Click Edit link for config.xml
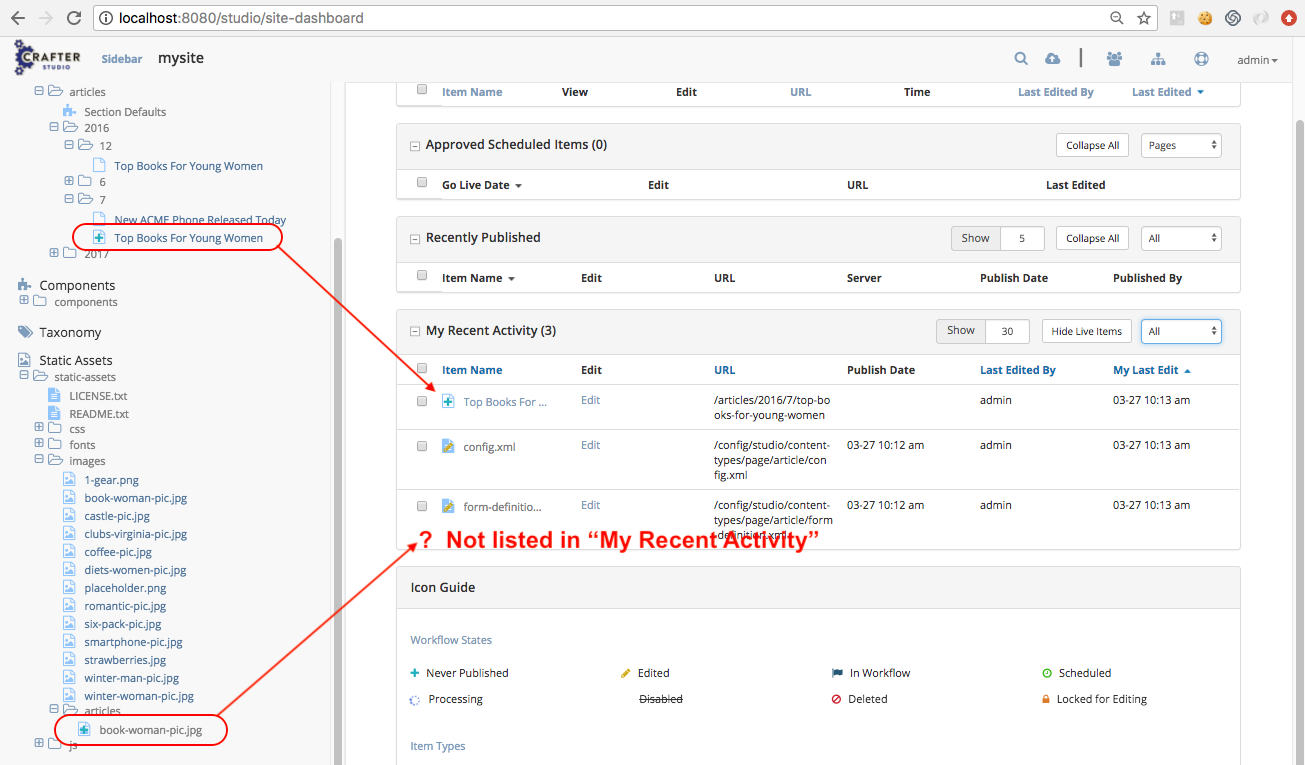 (x=591, y=445)
